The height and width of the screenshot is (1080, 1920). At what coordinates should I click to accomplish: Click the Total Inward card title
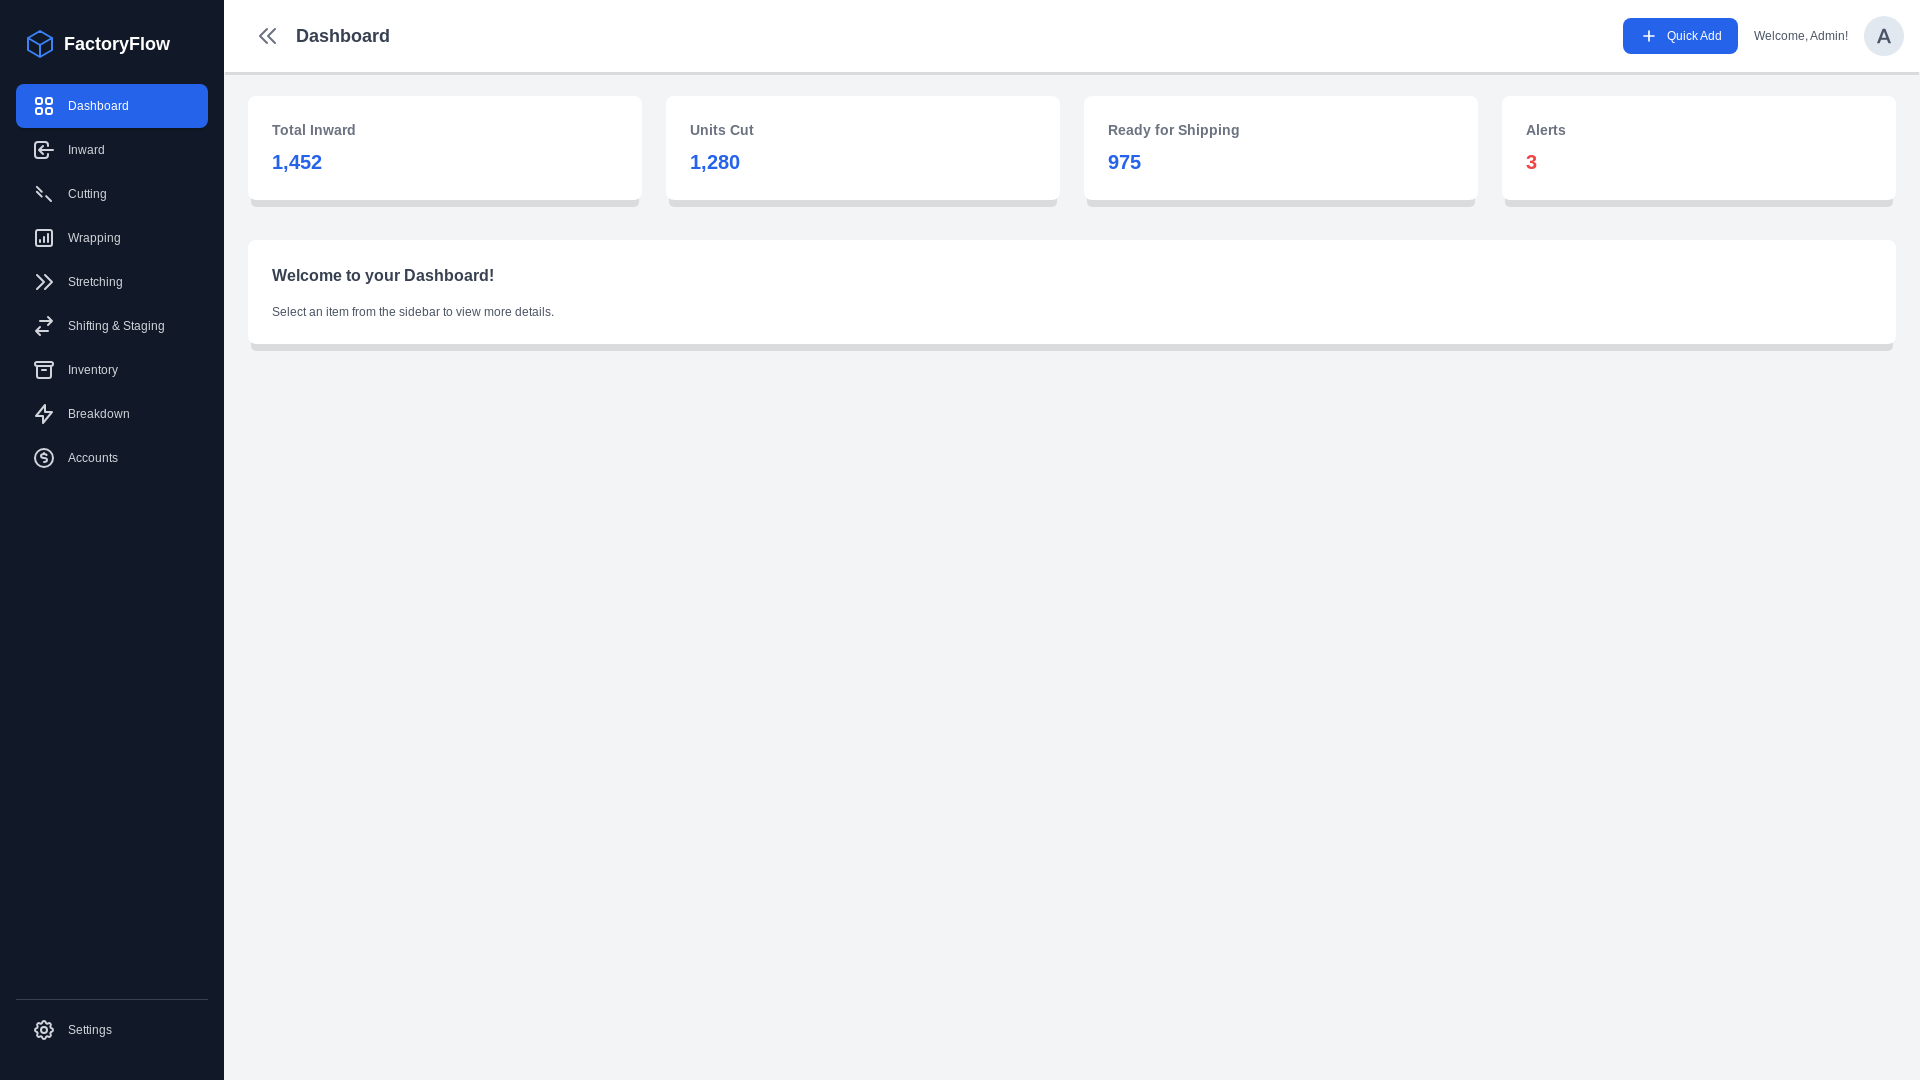tap(314, 130)
